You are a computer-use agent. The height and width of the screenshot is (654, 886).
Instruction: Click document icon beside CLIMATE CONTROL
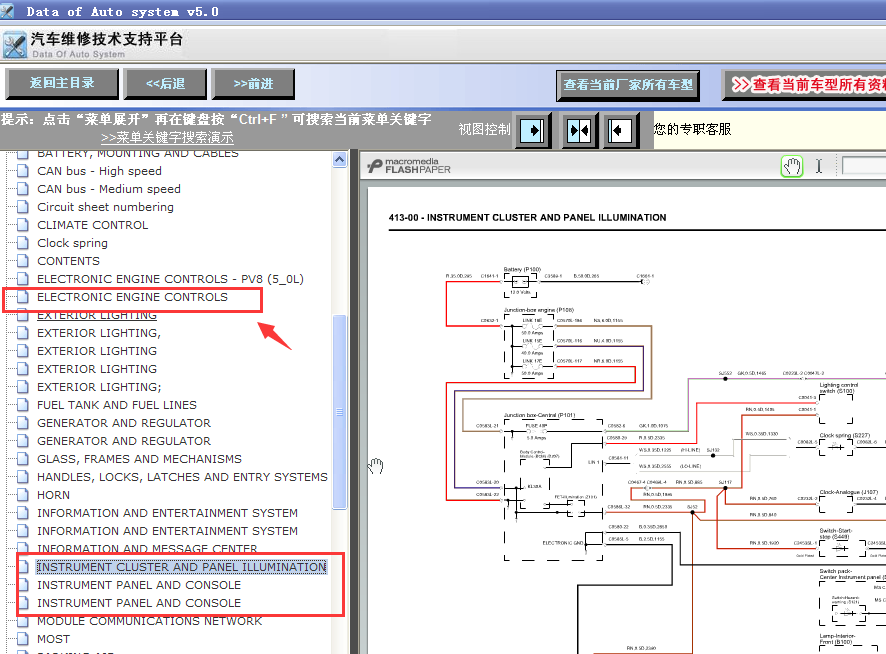pyautogui.click(x=23, y=226)
